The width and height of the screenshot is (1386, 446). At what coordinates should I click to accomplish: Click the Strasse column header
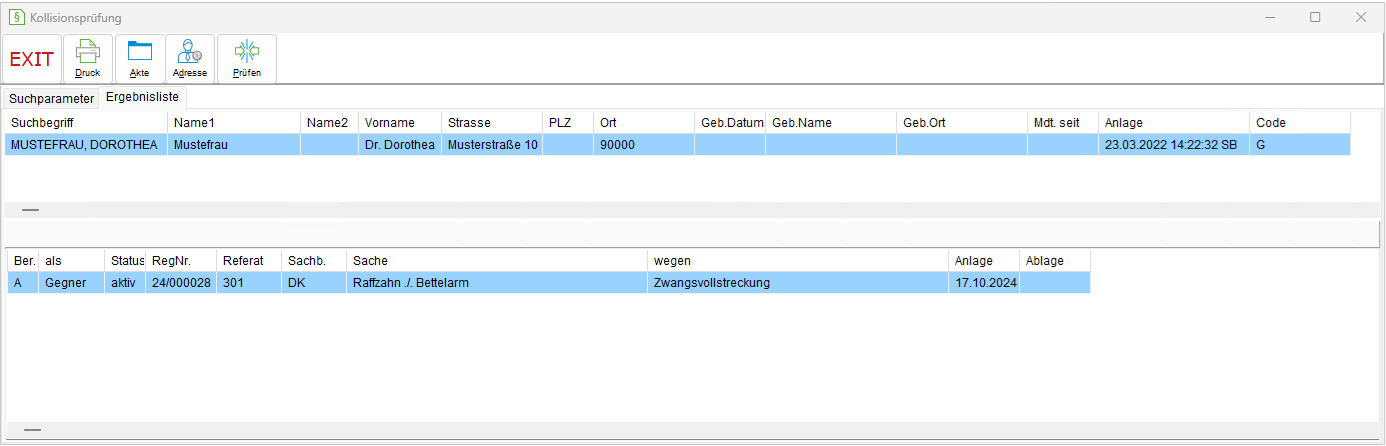pyautogui.click(x=493, y=123)
